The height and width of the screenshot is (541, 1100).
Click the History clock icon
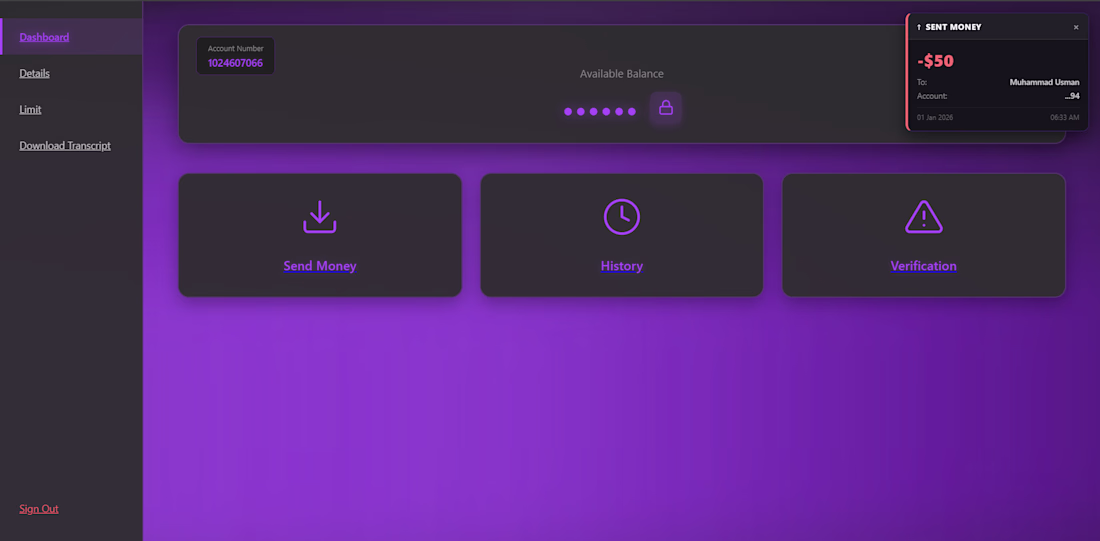[622, 217]
